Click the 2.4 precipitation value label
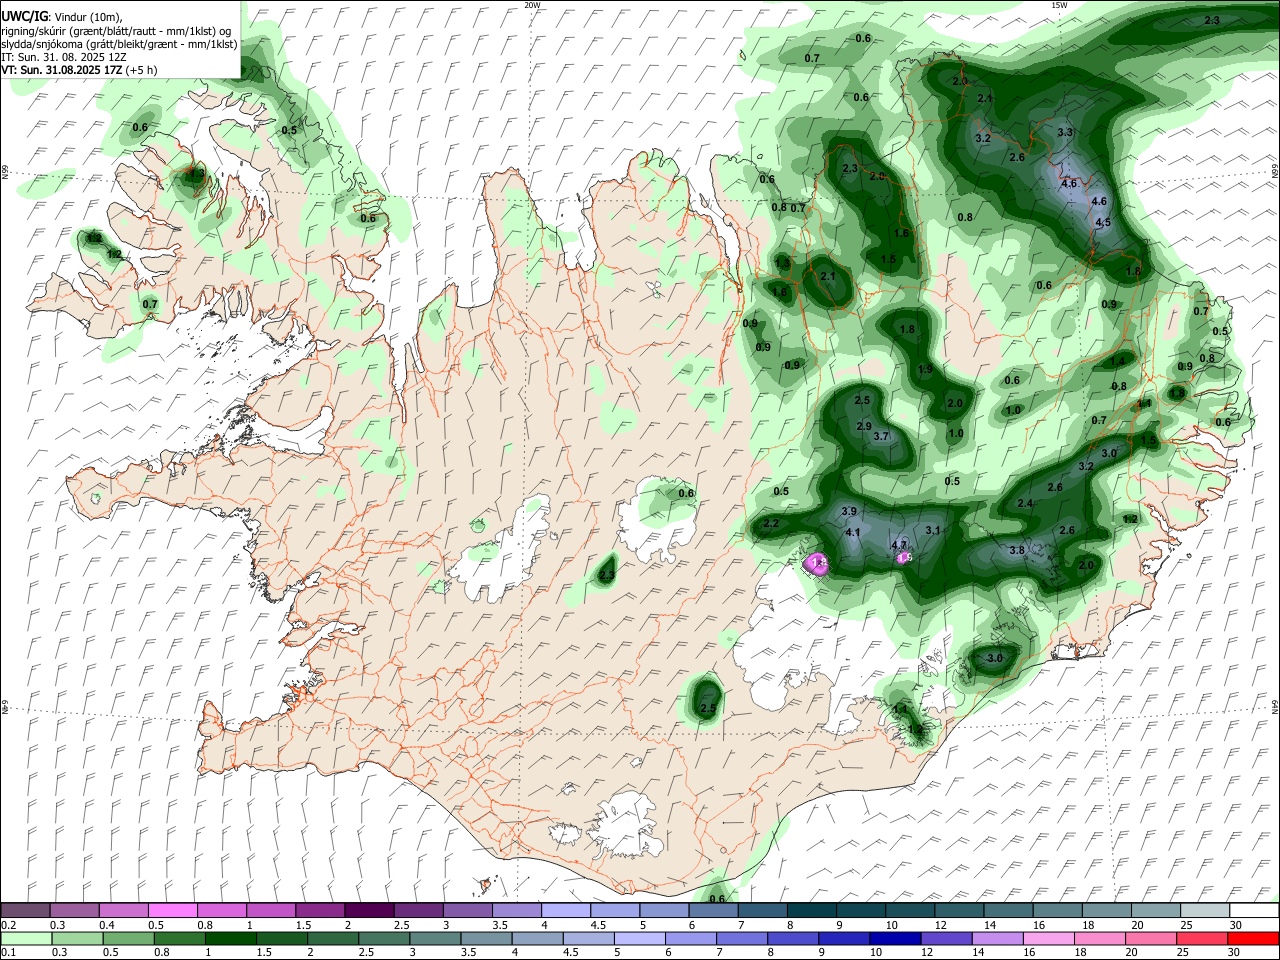 pyautogui.click(x=1024, y=503)
